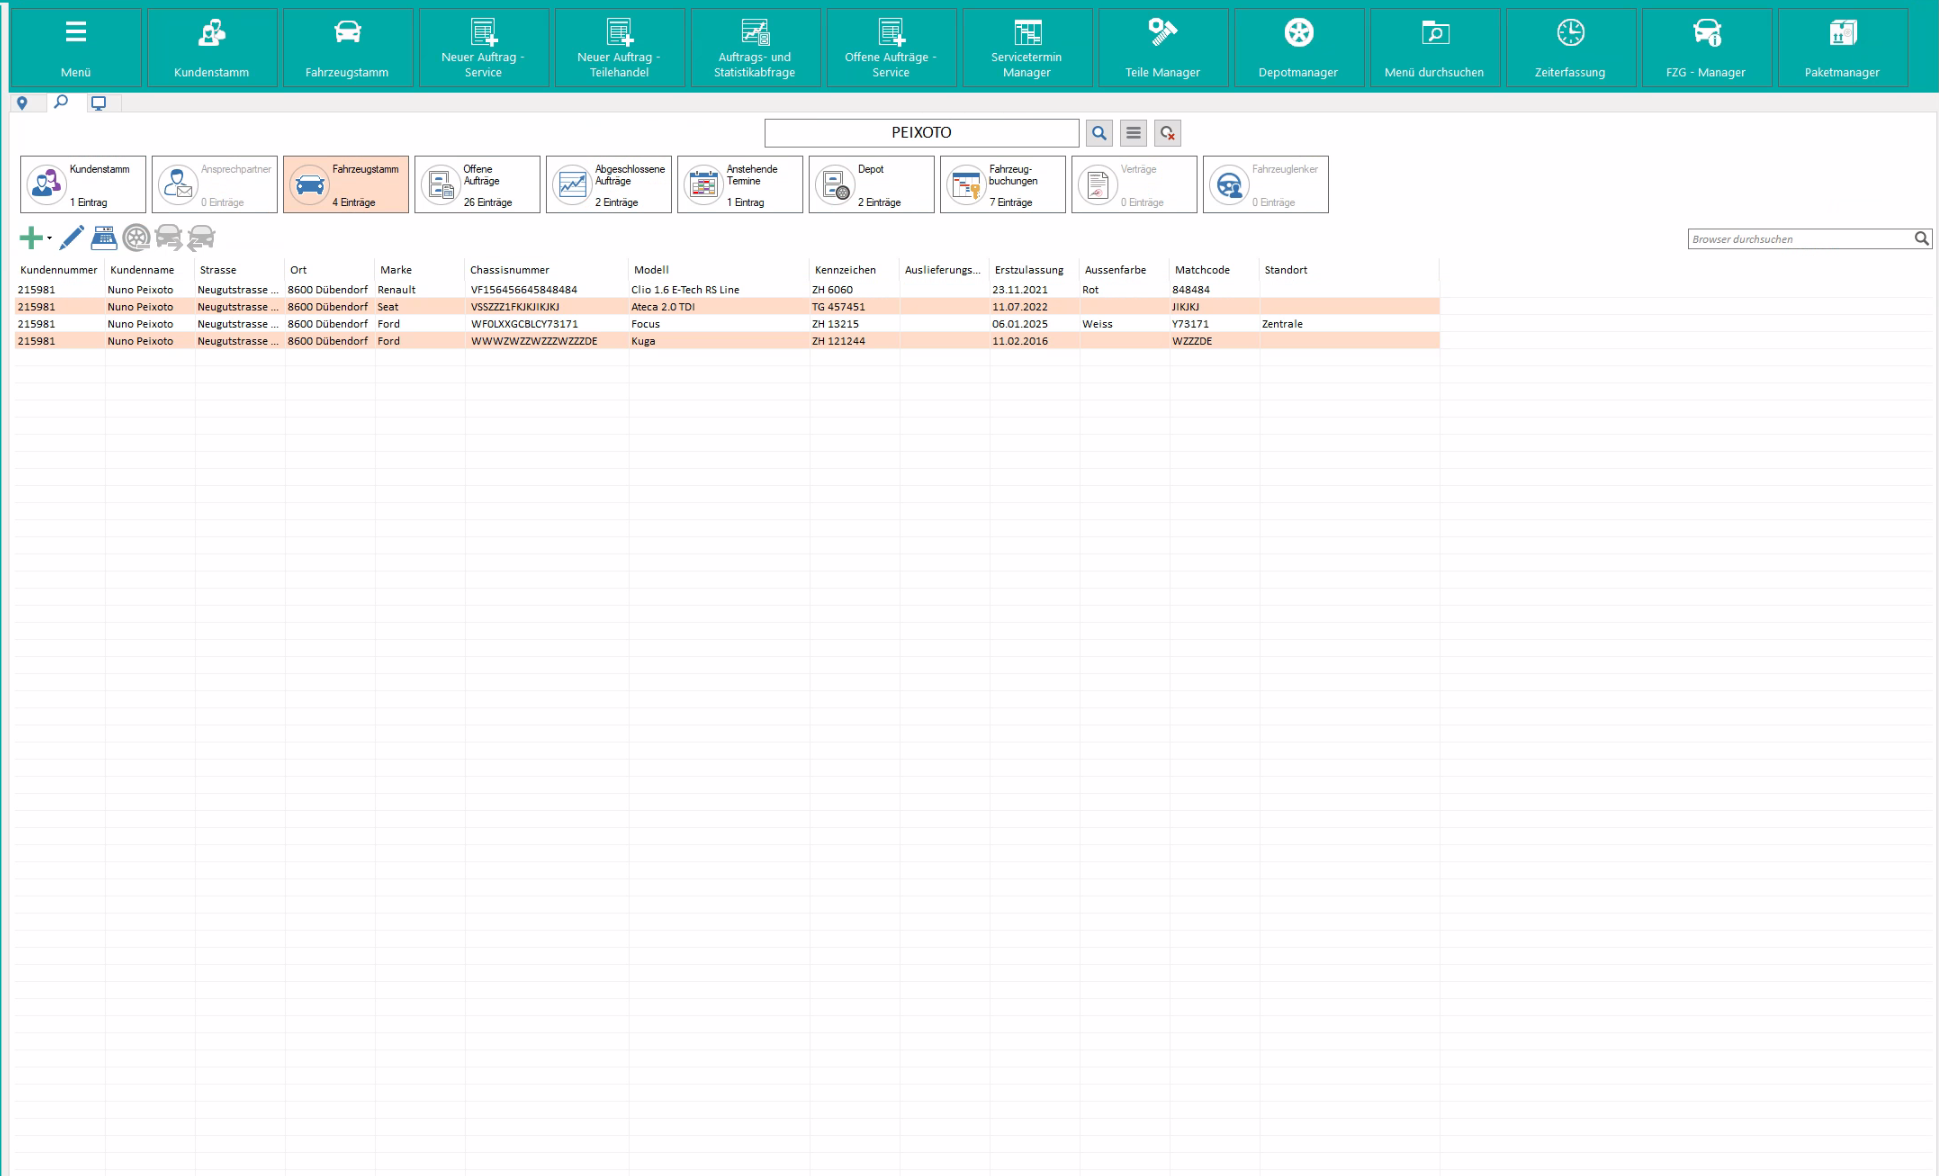Click the PEIXOTO search text field
1939x1176 pixels.
[x=921, y=133]
